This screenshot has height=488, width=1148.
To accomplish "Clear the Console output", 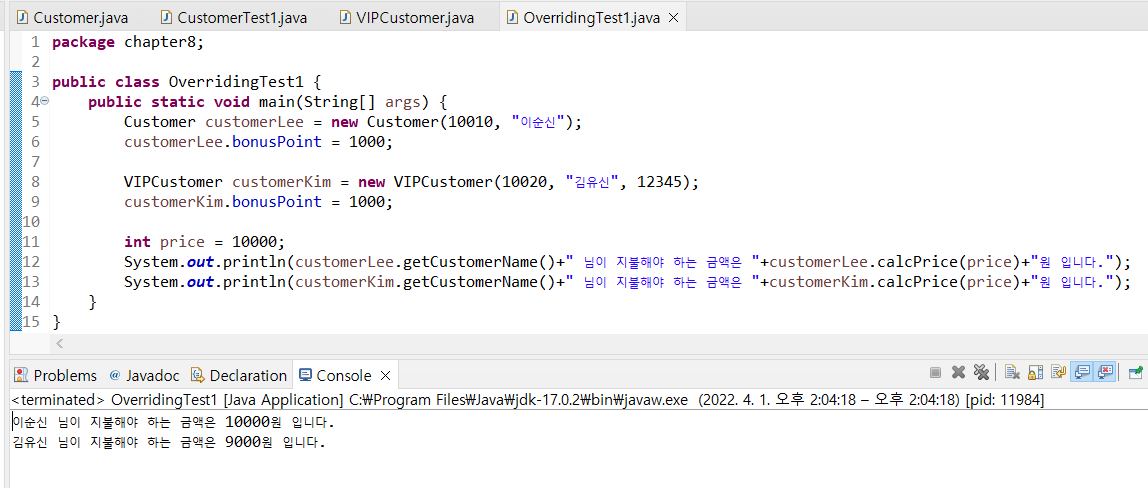I will pyautogui.click(x=1012, y=373).
